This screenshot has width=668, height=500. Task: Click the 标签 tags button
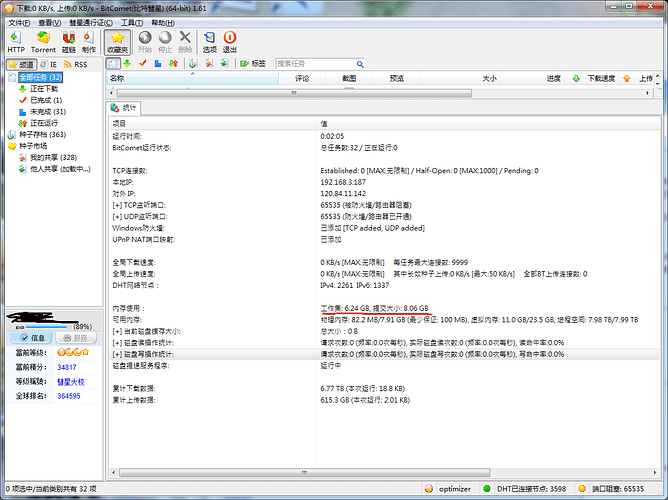(x=253, y=63)
